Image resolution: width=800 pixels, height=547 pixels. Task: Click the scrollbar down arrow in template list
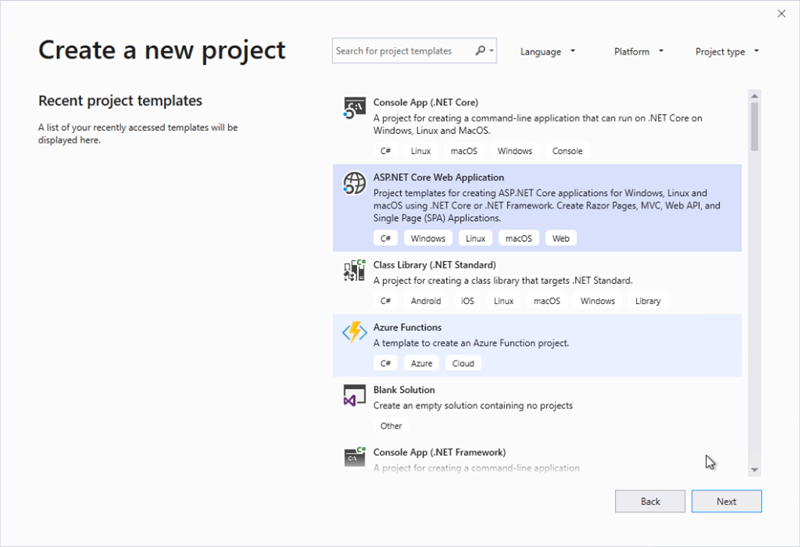tap(754, 469)
